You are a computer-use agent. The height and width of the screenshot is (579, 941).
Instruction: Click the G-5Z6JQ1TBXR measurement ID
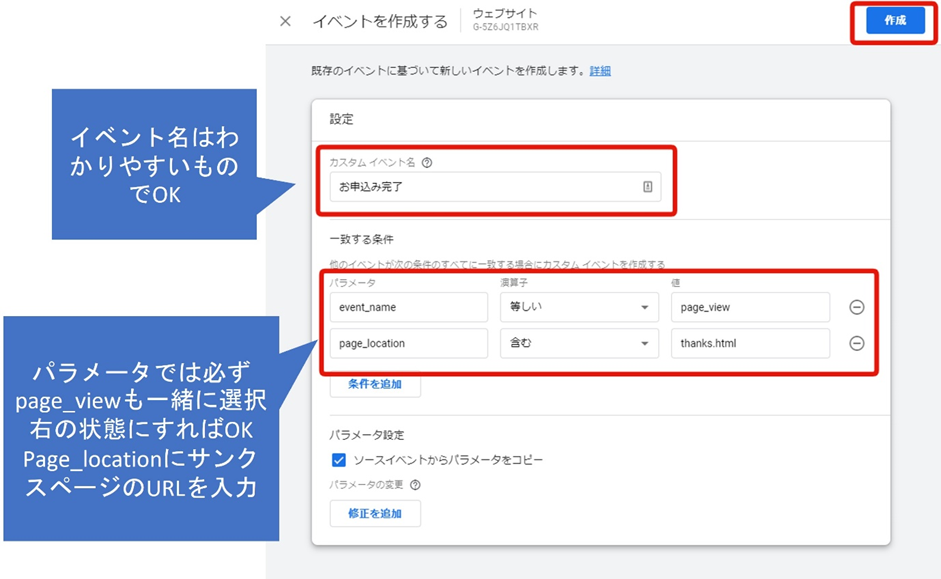(x=505, y=27)
